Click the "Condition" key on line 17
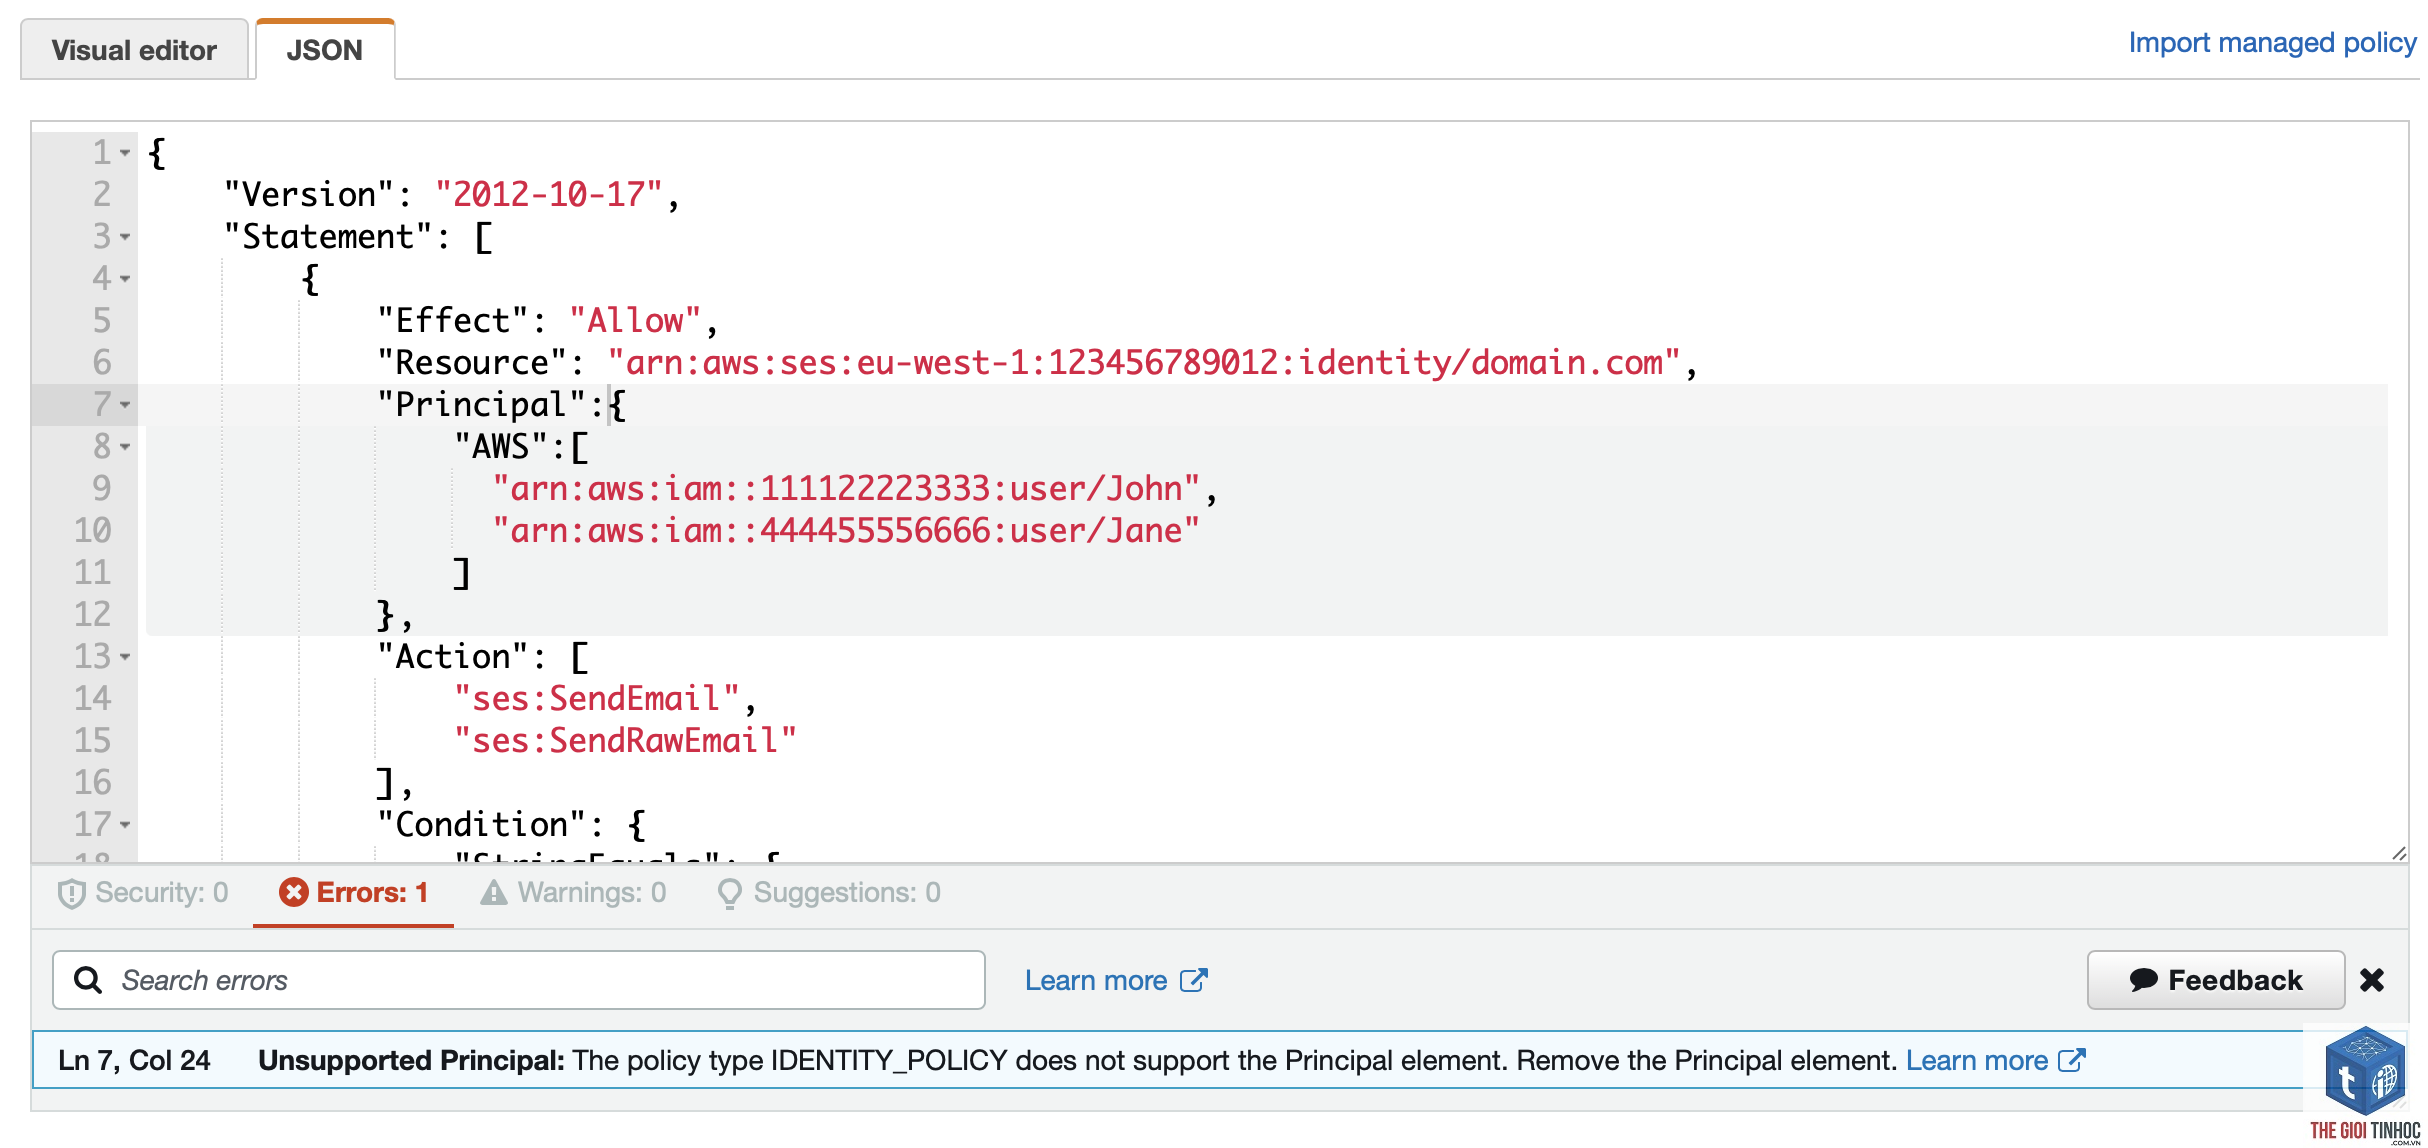Image resolution: width=2428 pixels, height=1148 pixels. click(x=481, y=825)
